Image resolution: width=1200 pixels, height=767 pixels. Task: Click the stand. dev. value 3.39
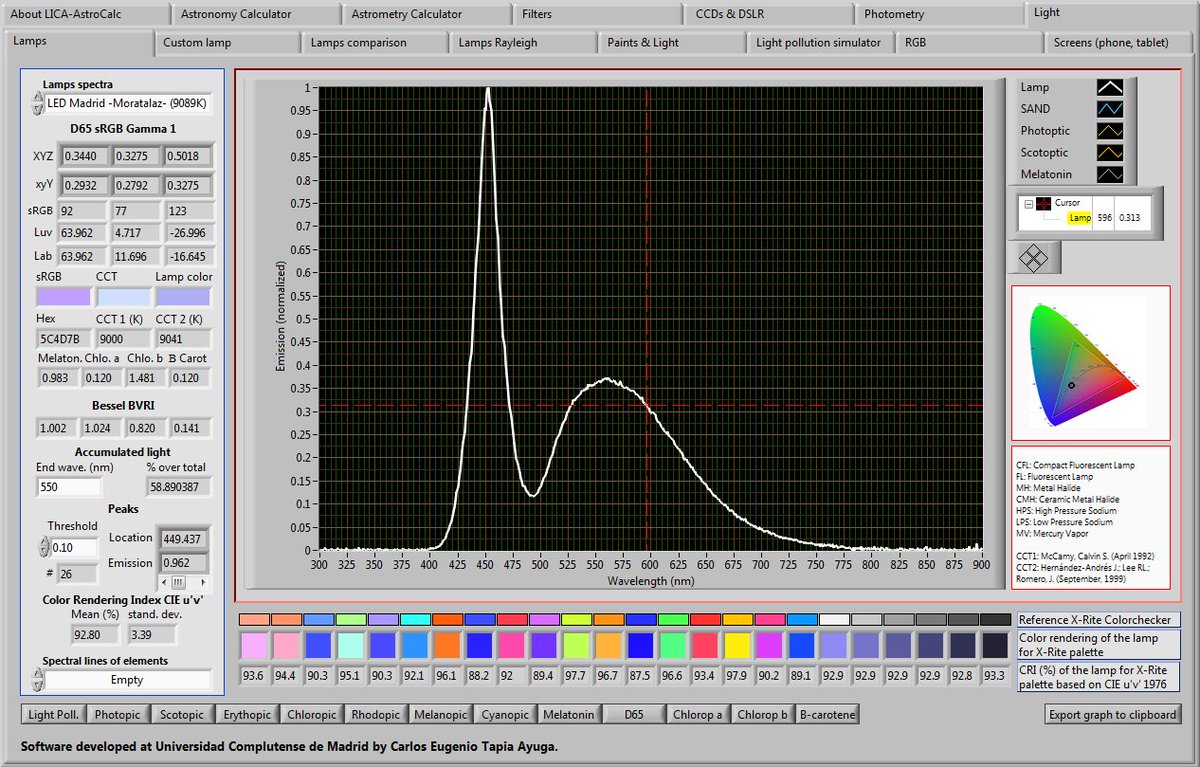pyautogui.click(x=153, y=634)
